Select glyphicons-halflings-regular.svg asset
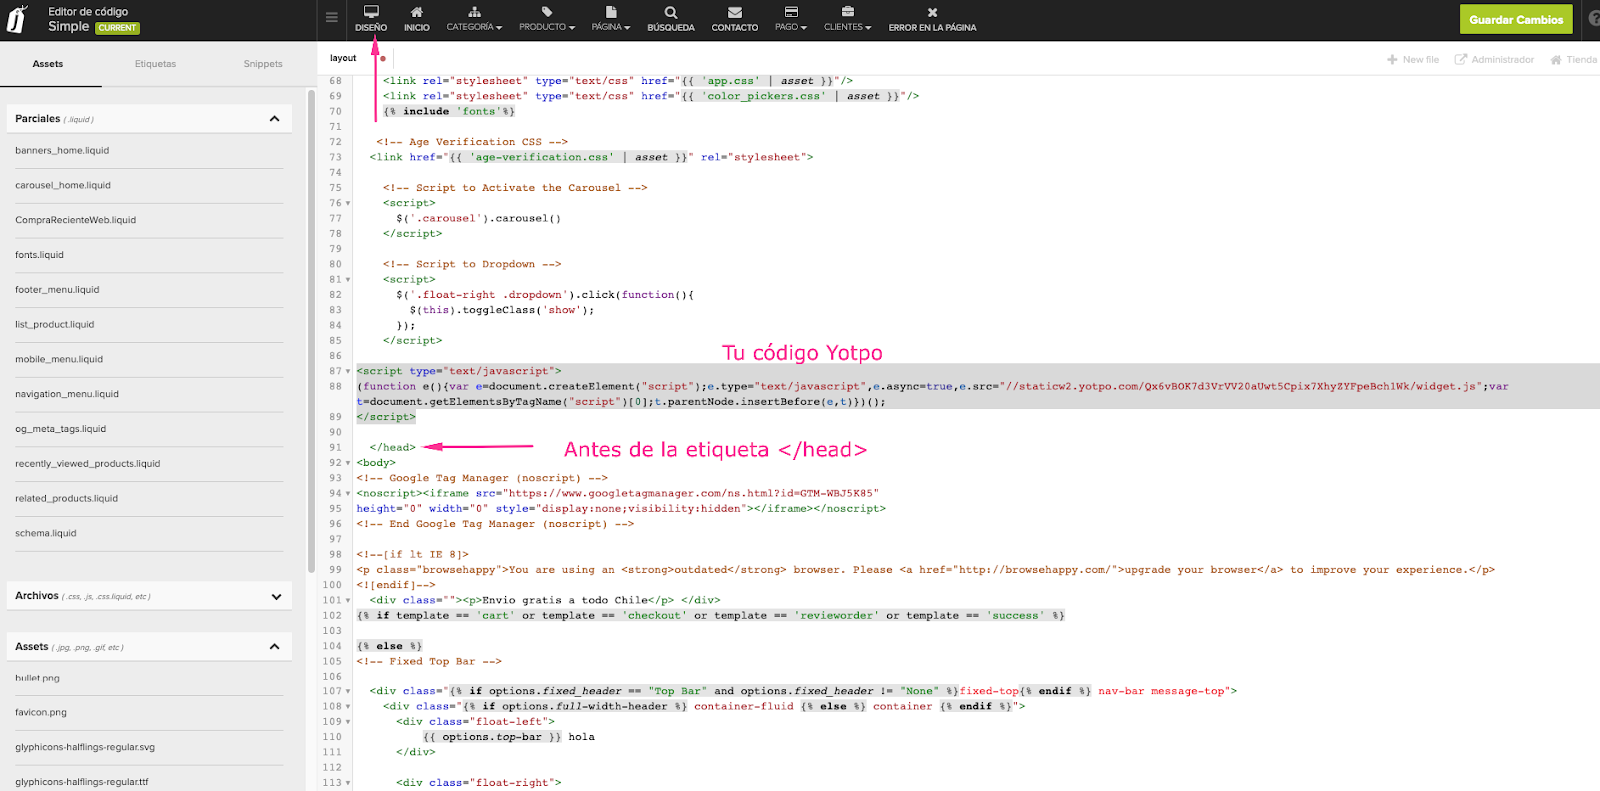 (x=85, y=748)
